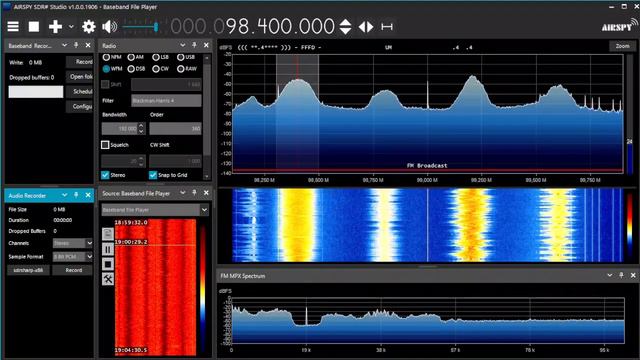Pin the Audio Recorder panel
This screenshot has width=640, height=360.
76,195
